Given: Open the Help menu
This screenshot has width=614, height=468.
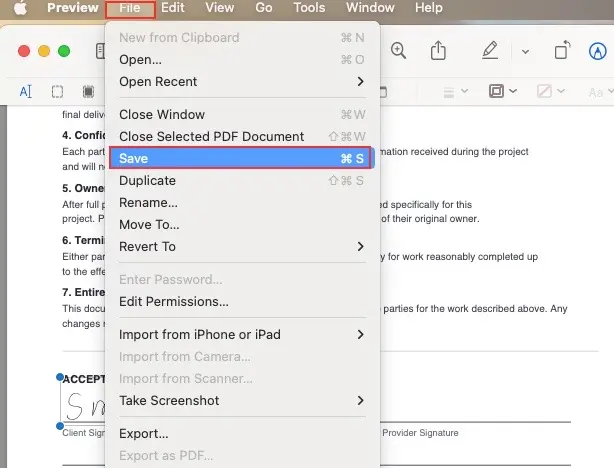Looking at the screenshot, I should pyautogui.click(x=429, y=7).
